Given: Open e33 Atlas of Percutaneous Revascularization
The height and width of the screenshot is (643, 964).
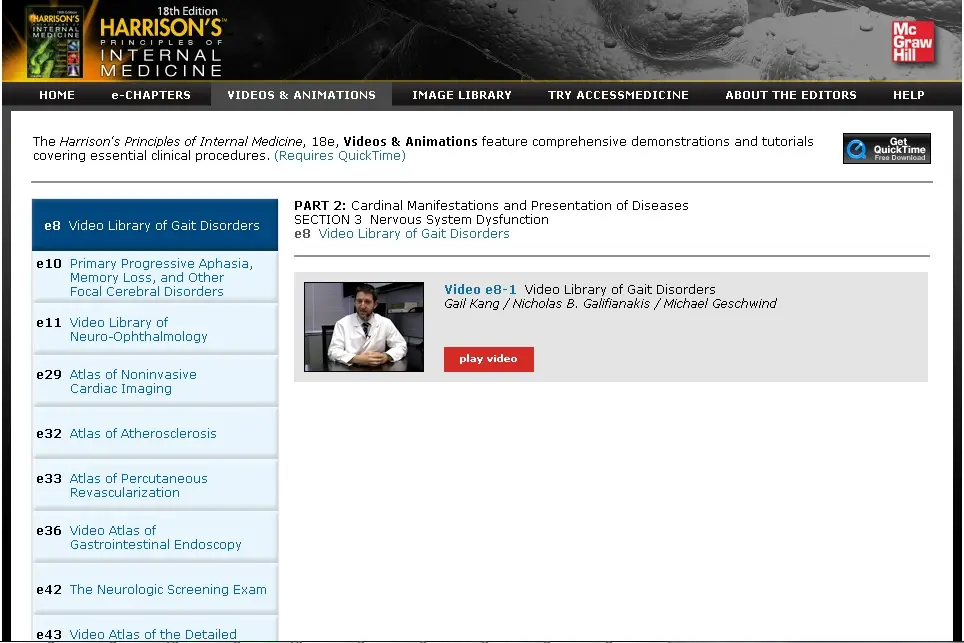Looking at the screenshot, I should pos(155,485).
